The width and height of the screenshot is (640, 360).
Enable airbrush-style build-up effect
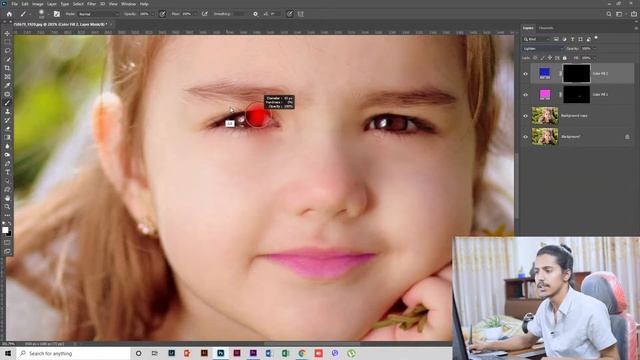tap(205, 14)
